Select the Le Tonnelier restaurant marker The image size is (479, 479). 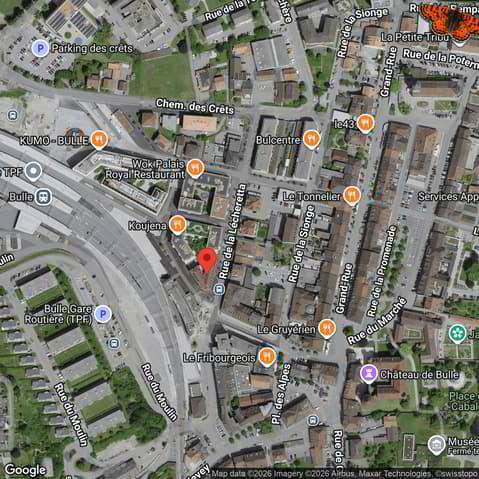click(352, 196)
